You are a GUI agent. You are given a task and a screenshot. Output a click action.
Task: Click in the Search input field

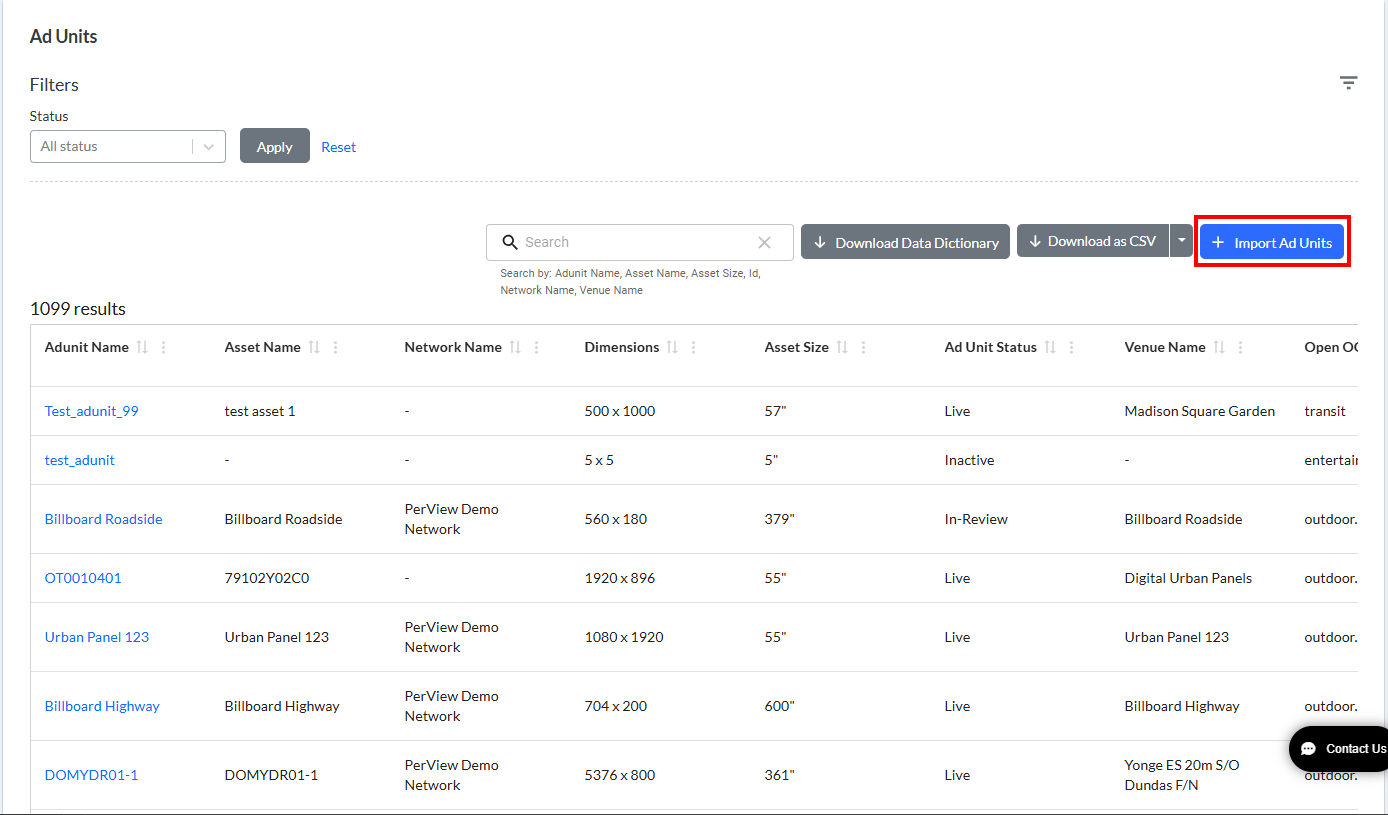[640, 242]
